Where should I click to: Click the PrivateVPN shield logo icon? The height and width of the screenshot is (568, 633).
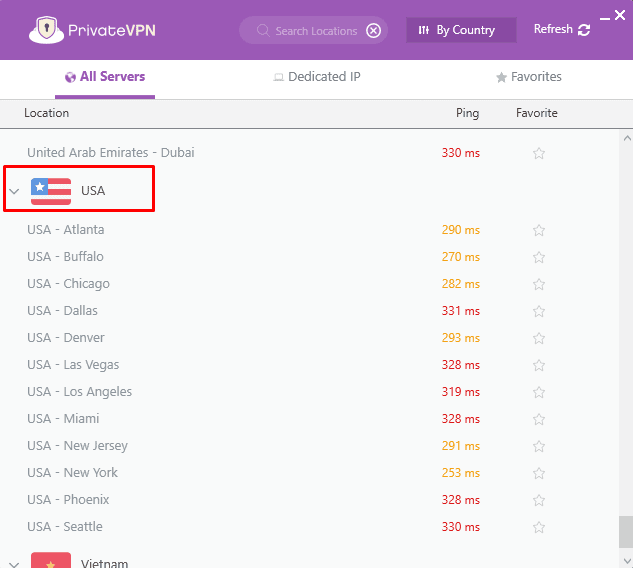pyautogui.click(x=42, y=30)
